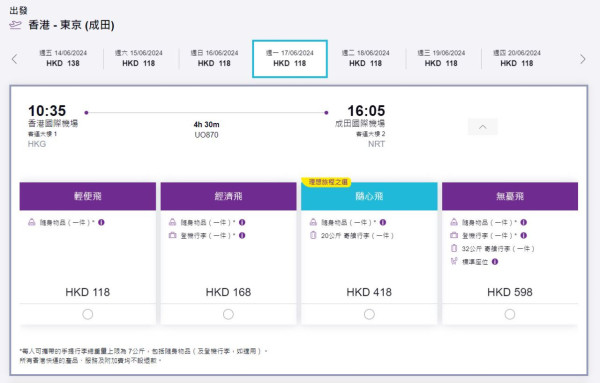Open info icon for 隨身物品 in 無憂飛

(x=523, y=222)
